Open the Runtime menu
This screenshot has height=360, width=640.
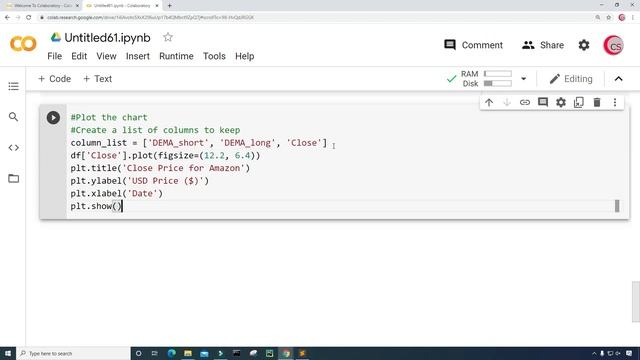tap(176, 56)
